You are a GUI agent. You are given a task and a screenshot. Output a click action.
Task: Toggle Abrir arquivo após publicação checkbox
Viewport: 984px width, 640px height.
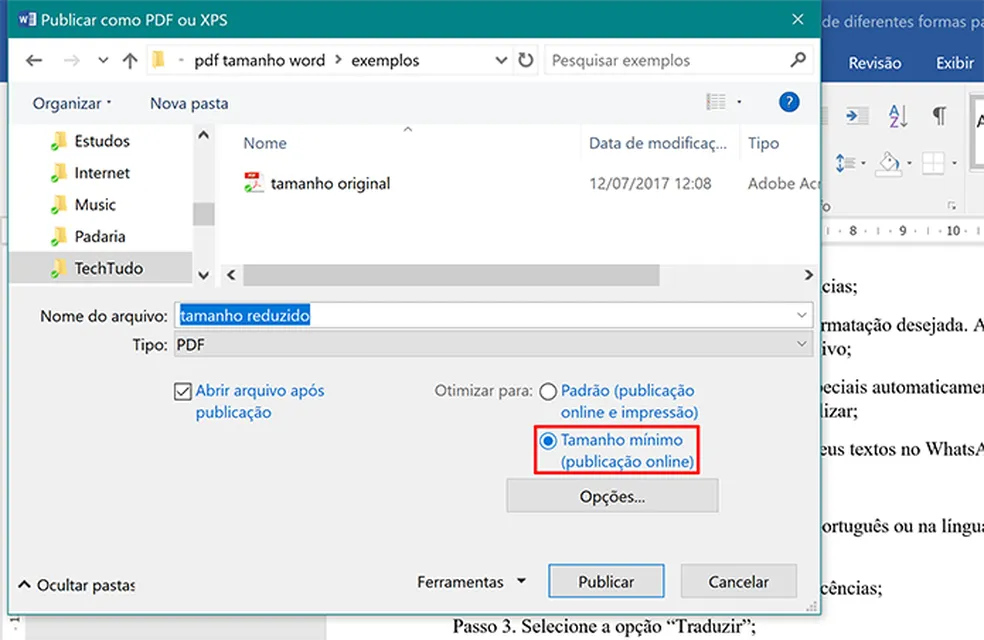tap(183, 392)
